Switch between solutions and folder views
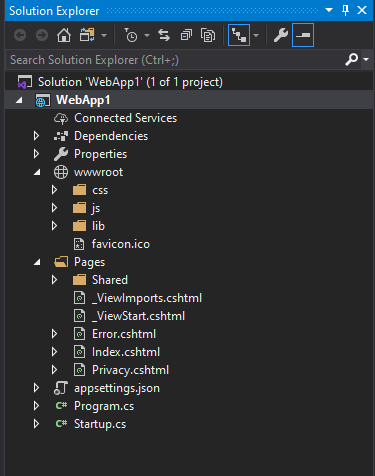Screen dimensions: 375x476 [87, 35]
